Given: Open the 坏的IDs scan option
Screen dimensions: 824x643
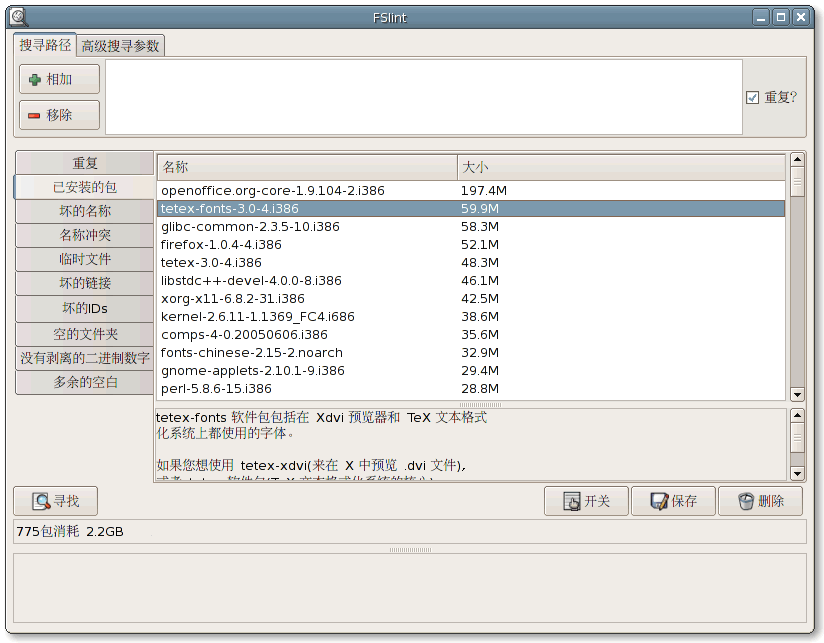Looking at the screenshot, I should [x=83, y=307].
